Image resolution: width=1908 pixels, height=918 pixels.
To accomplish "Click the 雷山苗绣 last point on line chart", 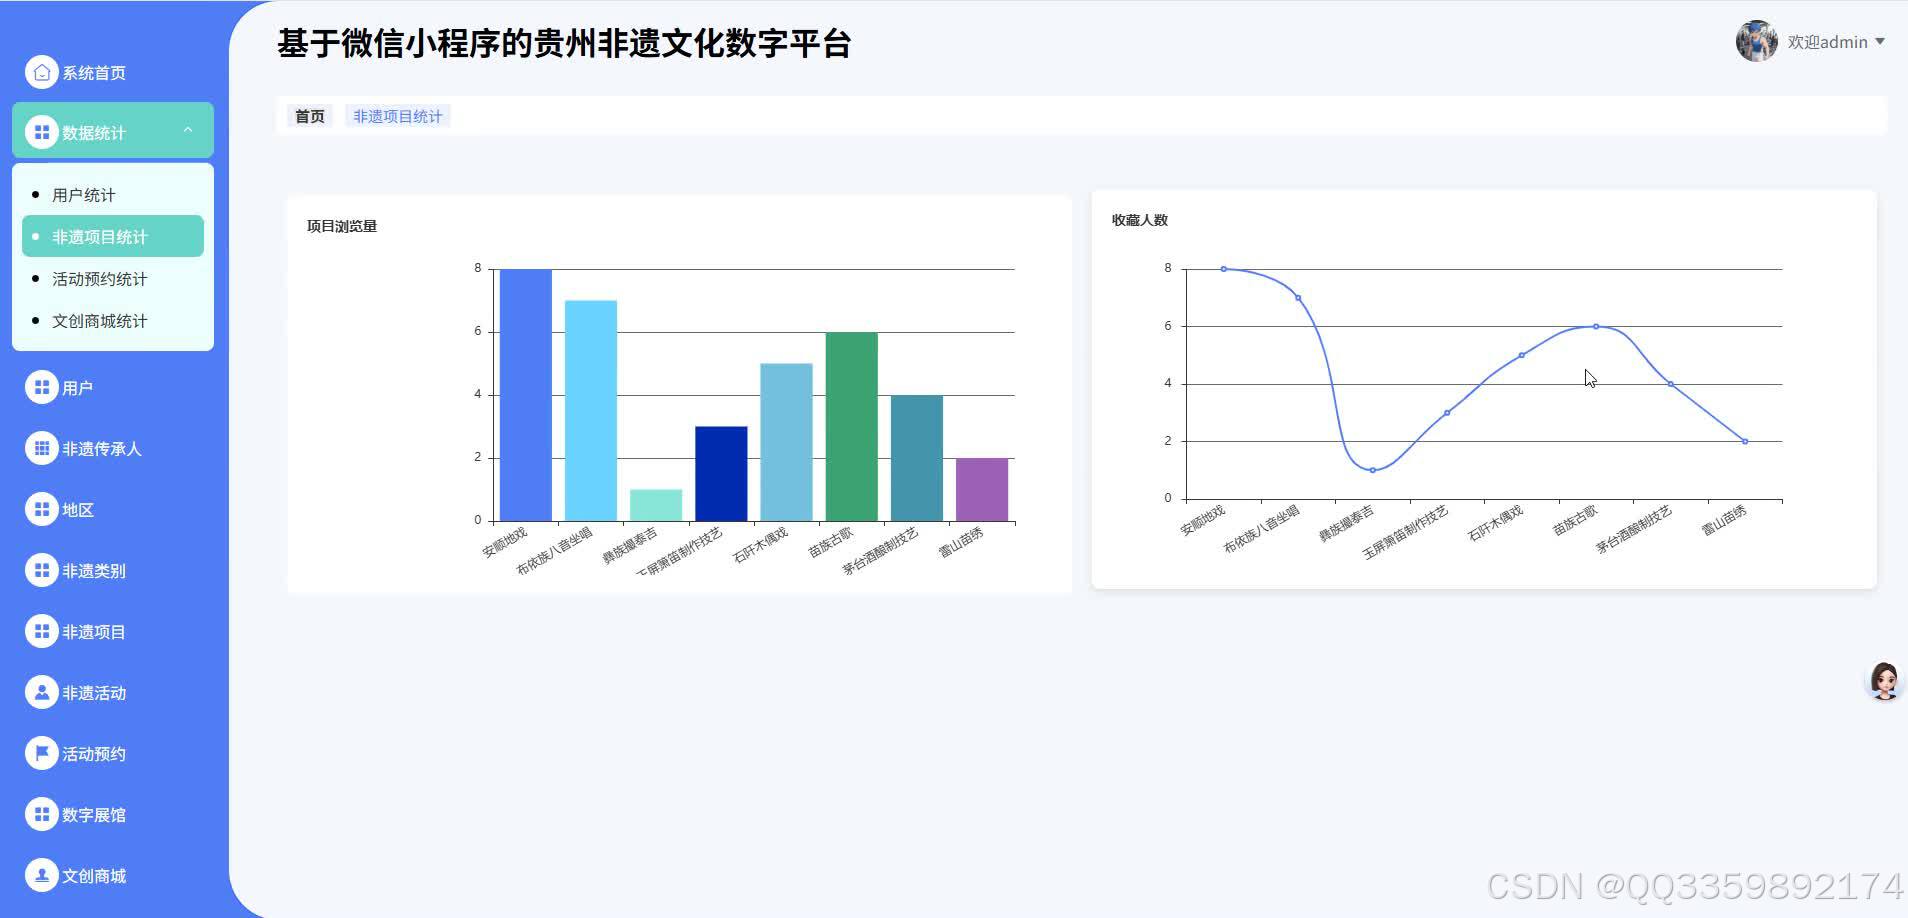I will point(1745,441).
